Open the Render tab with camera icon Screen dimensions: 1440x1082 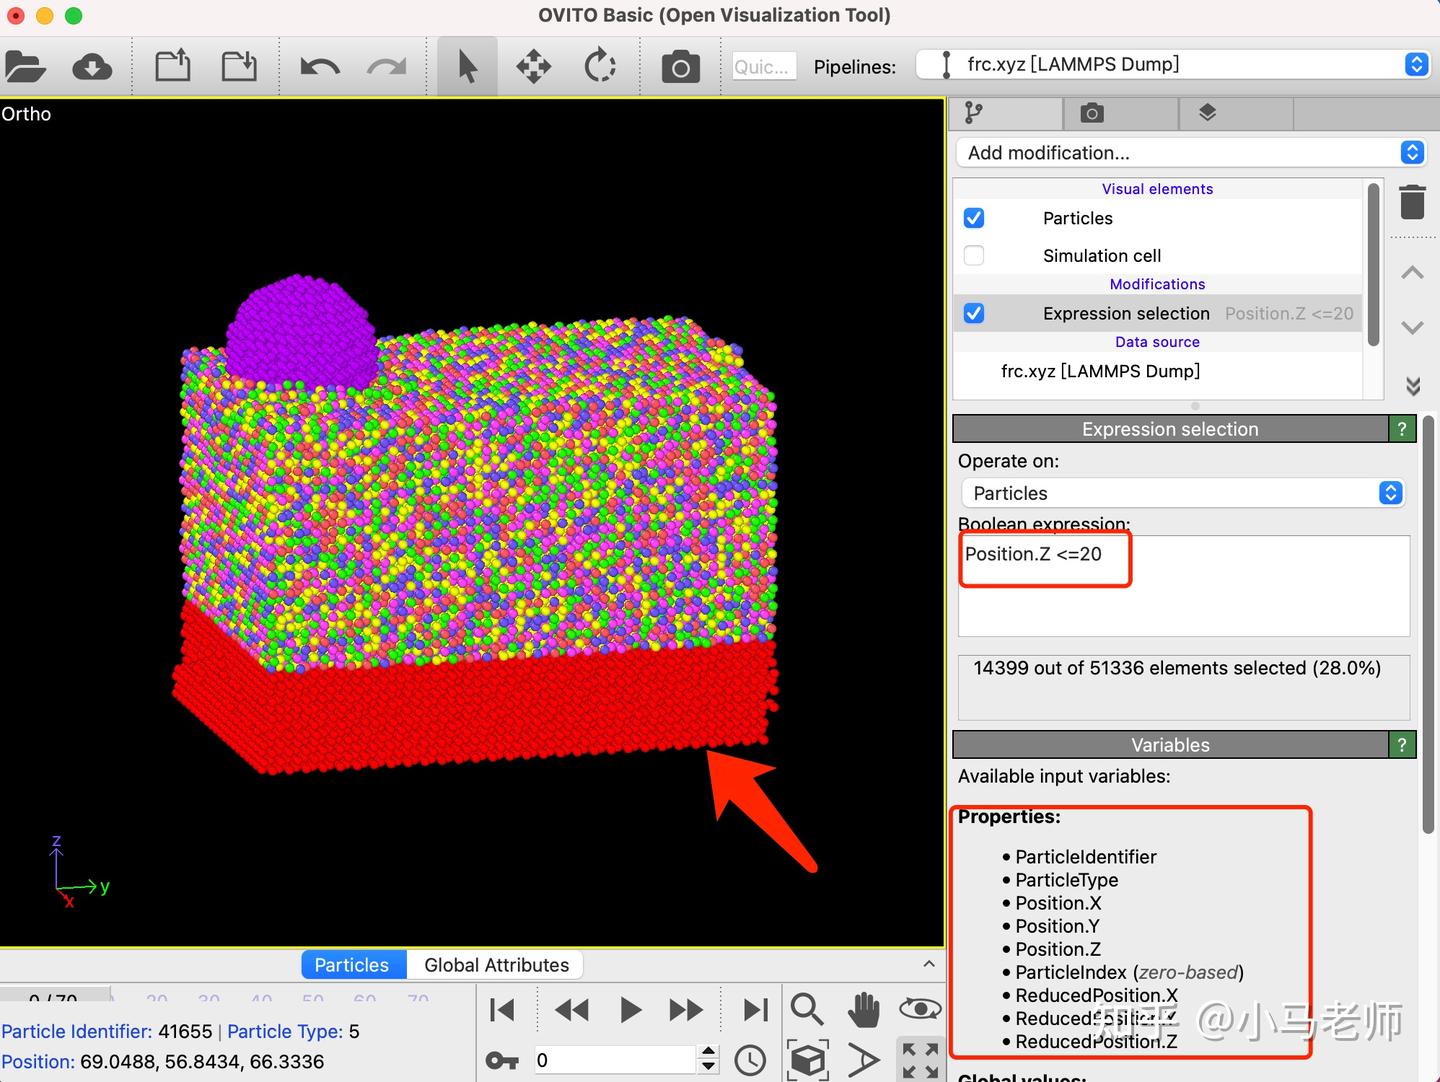coord(1092,114)
